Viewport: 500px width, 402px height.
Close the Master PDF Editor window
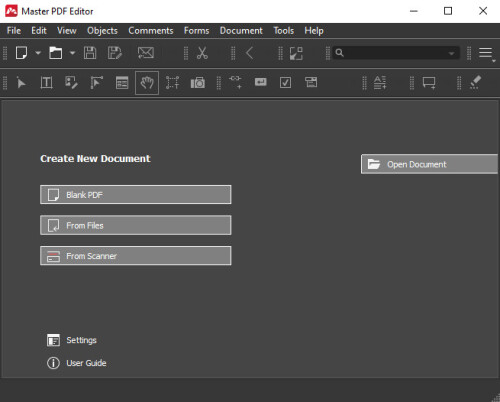point(483,11)
